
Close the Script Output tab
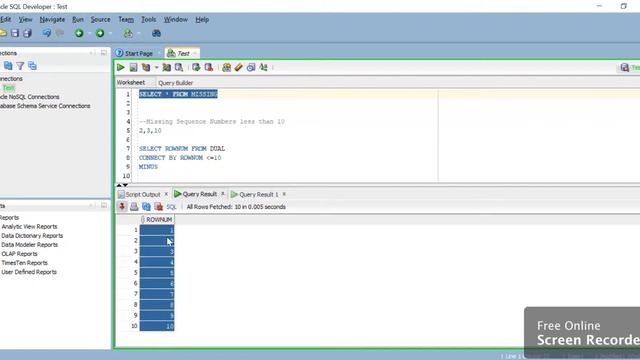click(x=166, y=194)
